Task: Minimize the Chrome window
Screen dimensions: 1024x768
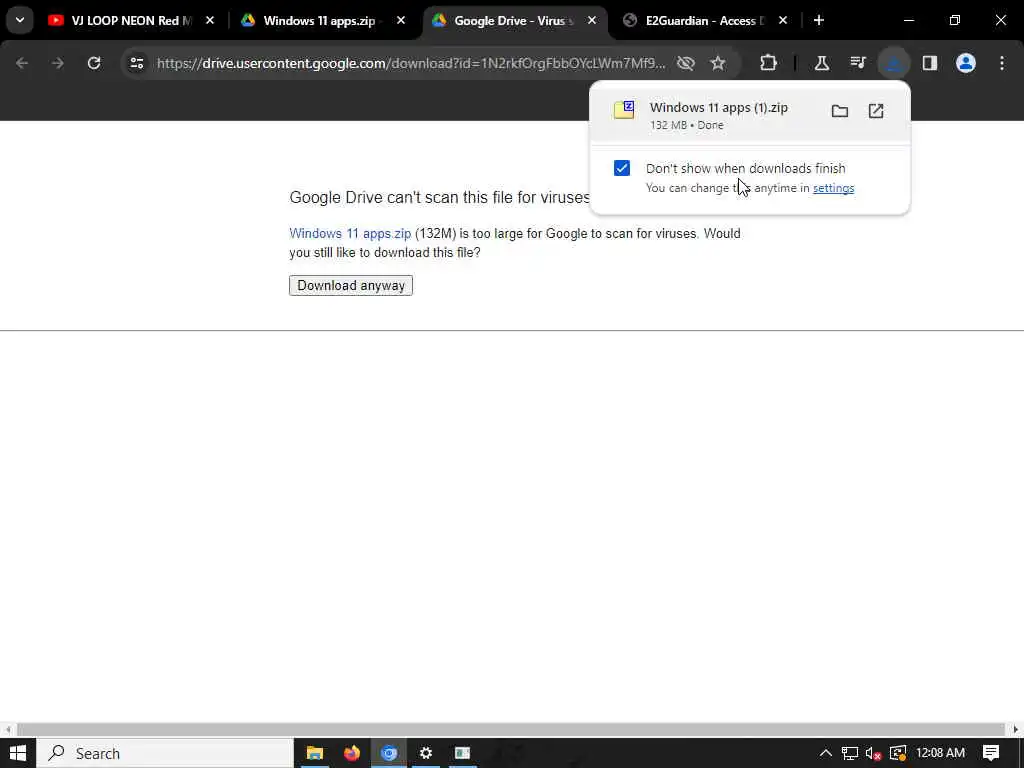Action: click(908, 20)
